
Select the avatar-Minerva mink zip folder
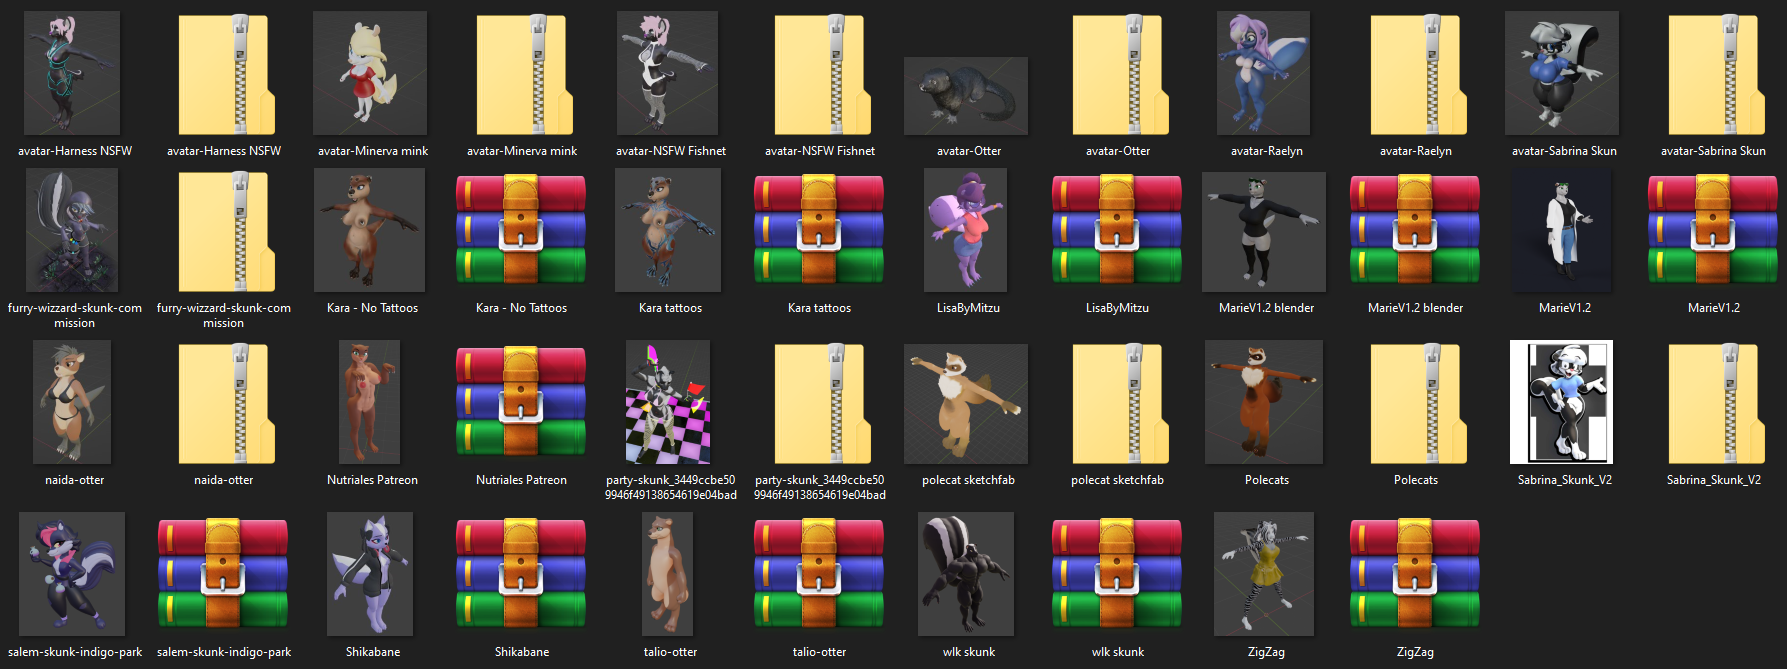coord(522,75)
